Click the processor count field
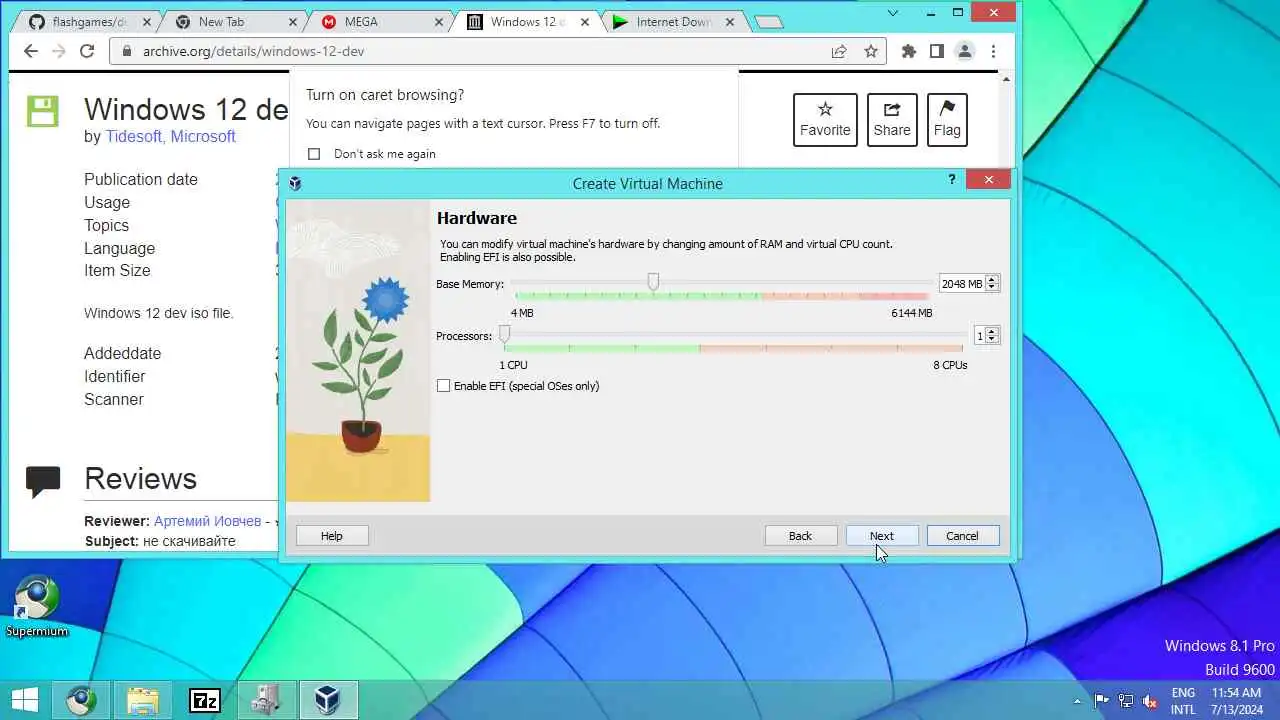The height and width of the screenshot is (720, 1280). pyautogui.click(x=980, y=336)
